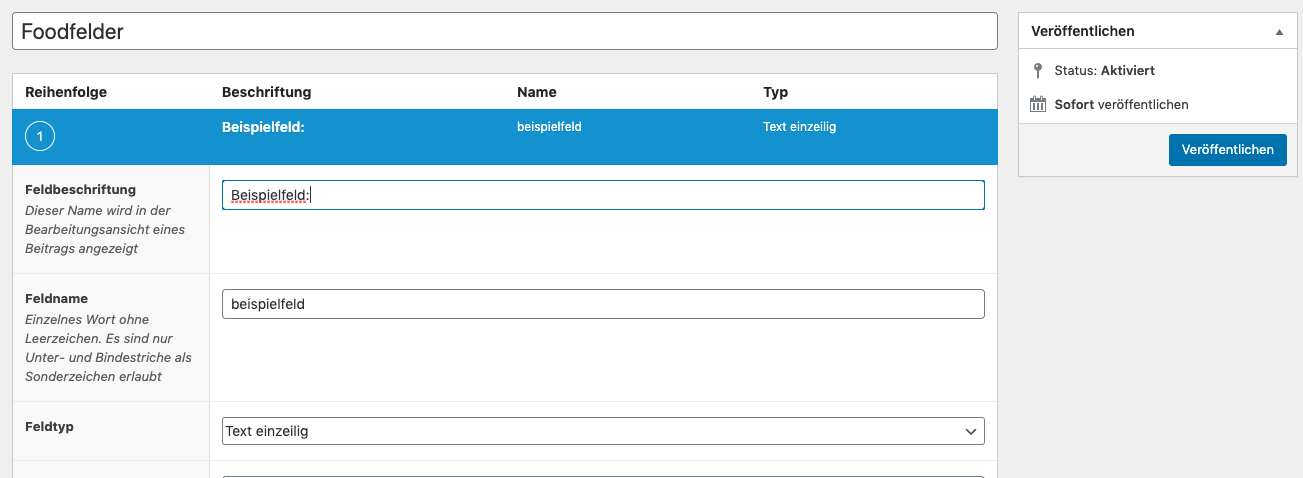Viewport: 1303px width, 478px height.
Task: Click the Veröffentlichen panel heading
Action: [x=1082, y=32]
